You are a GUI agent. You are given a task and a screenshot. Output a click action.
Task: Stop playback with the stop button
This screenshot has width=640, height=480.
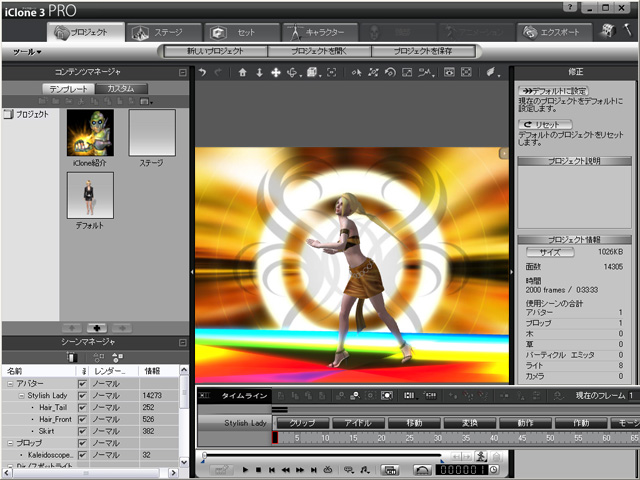coord(258,470)
